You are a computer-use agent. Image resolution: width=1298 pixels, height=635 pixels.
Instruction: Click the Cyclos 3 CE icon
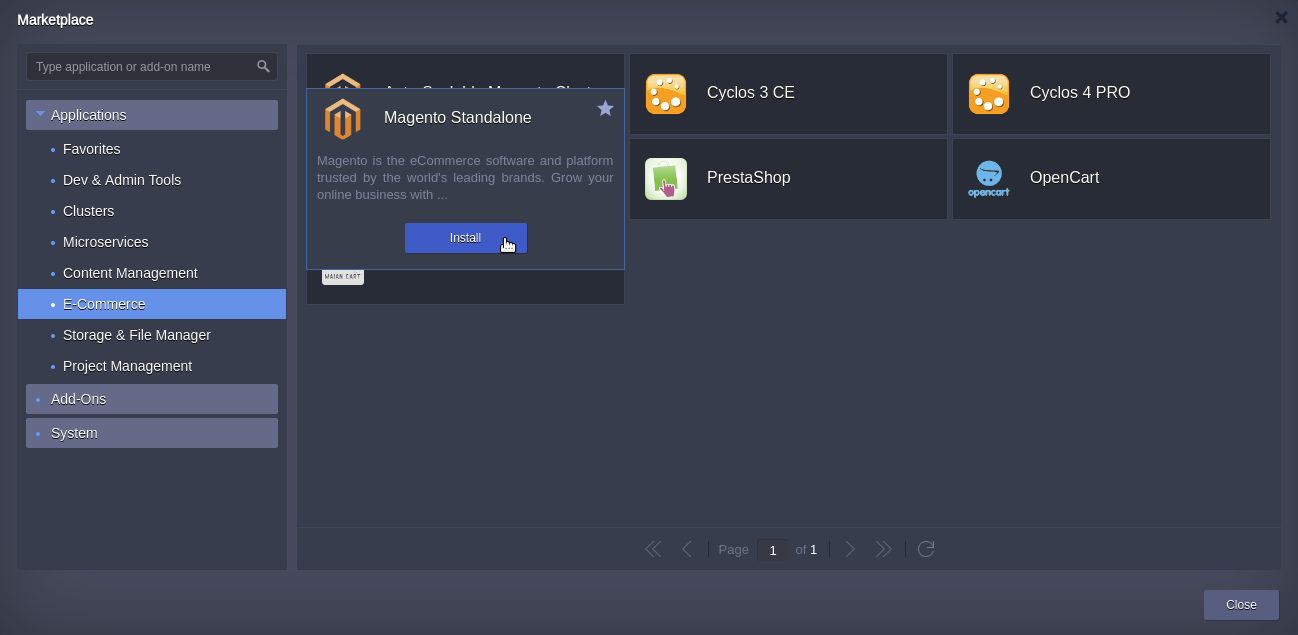pyautogui.click(x=665, y=94)
